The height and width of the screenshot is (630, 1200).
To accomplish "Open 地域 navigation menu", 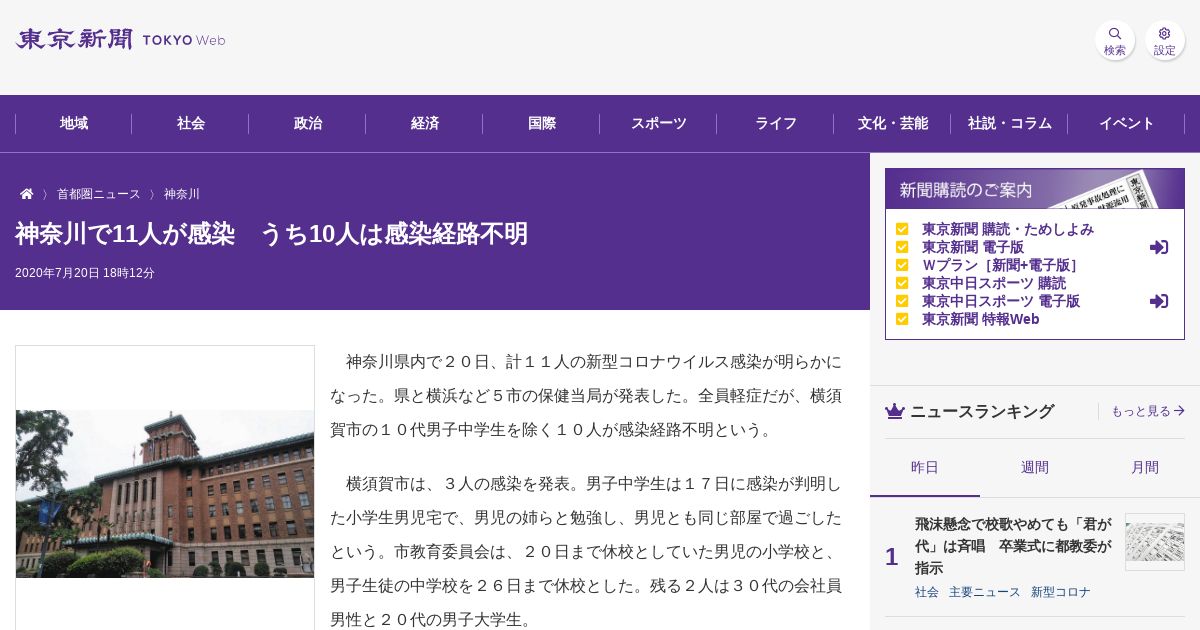I will (x=74, y=124).
